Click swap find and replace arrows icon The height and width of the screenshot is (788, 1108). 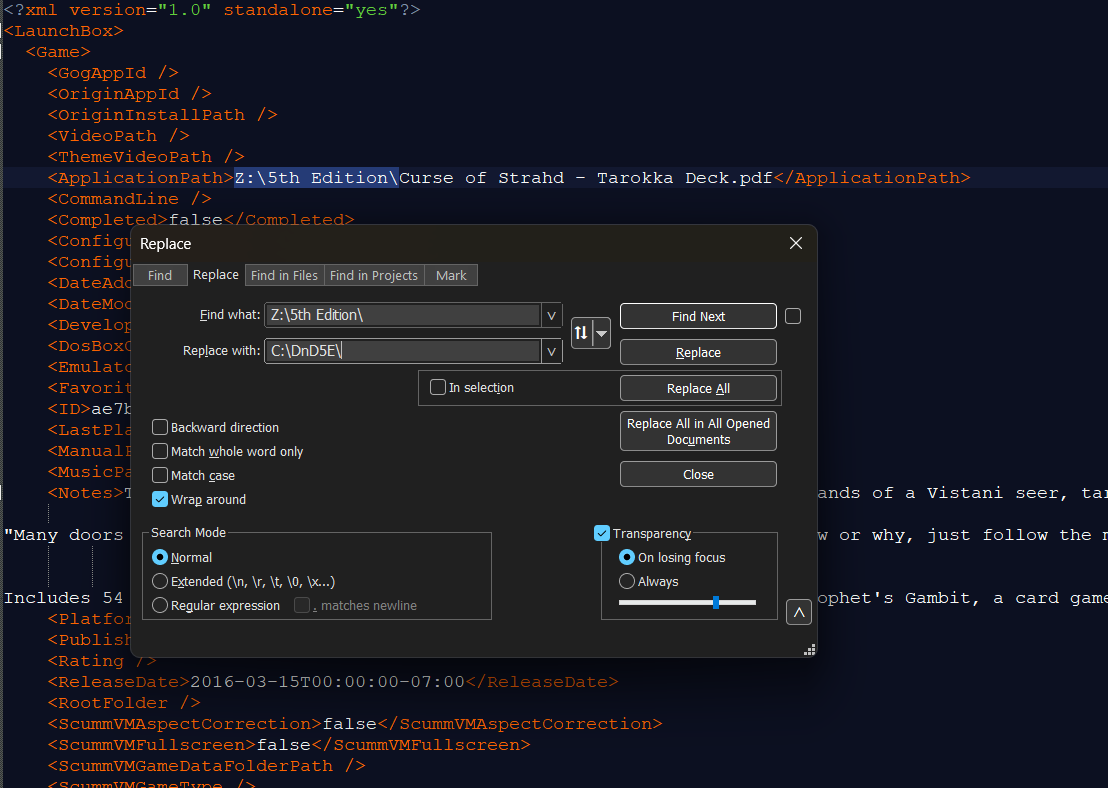tap(581, 333)
